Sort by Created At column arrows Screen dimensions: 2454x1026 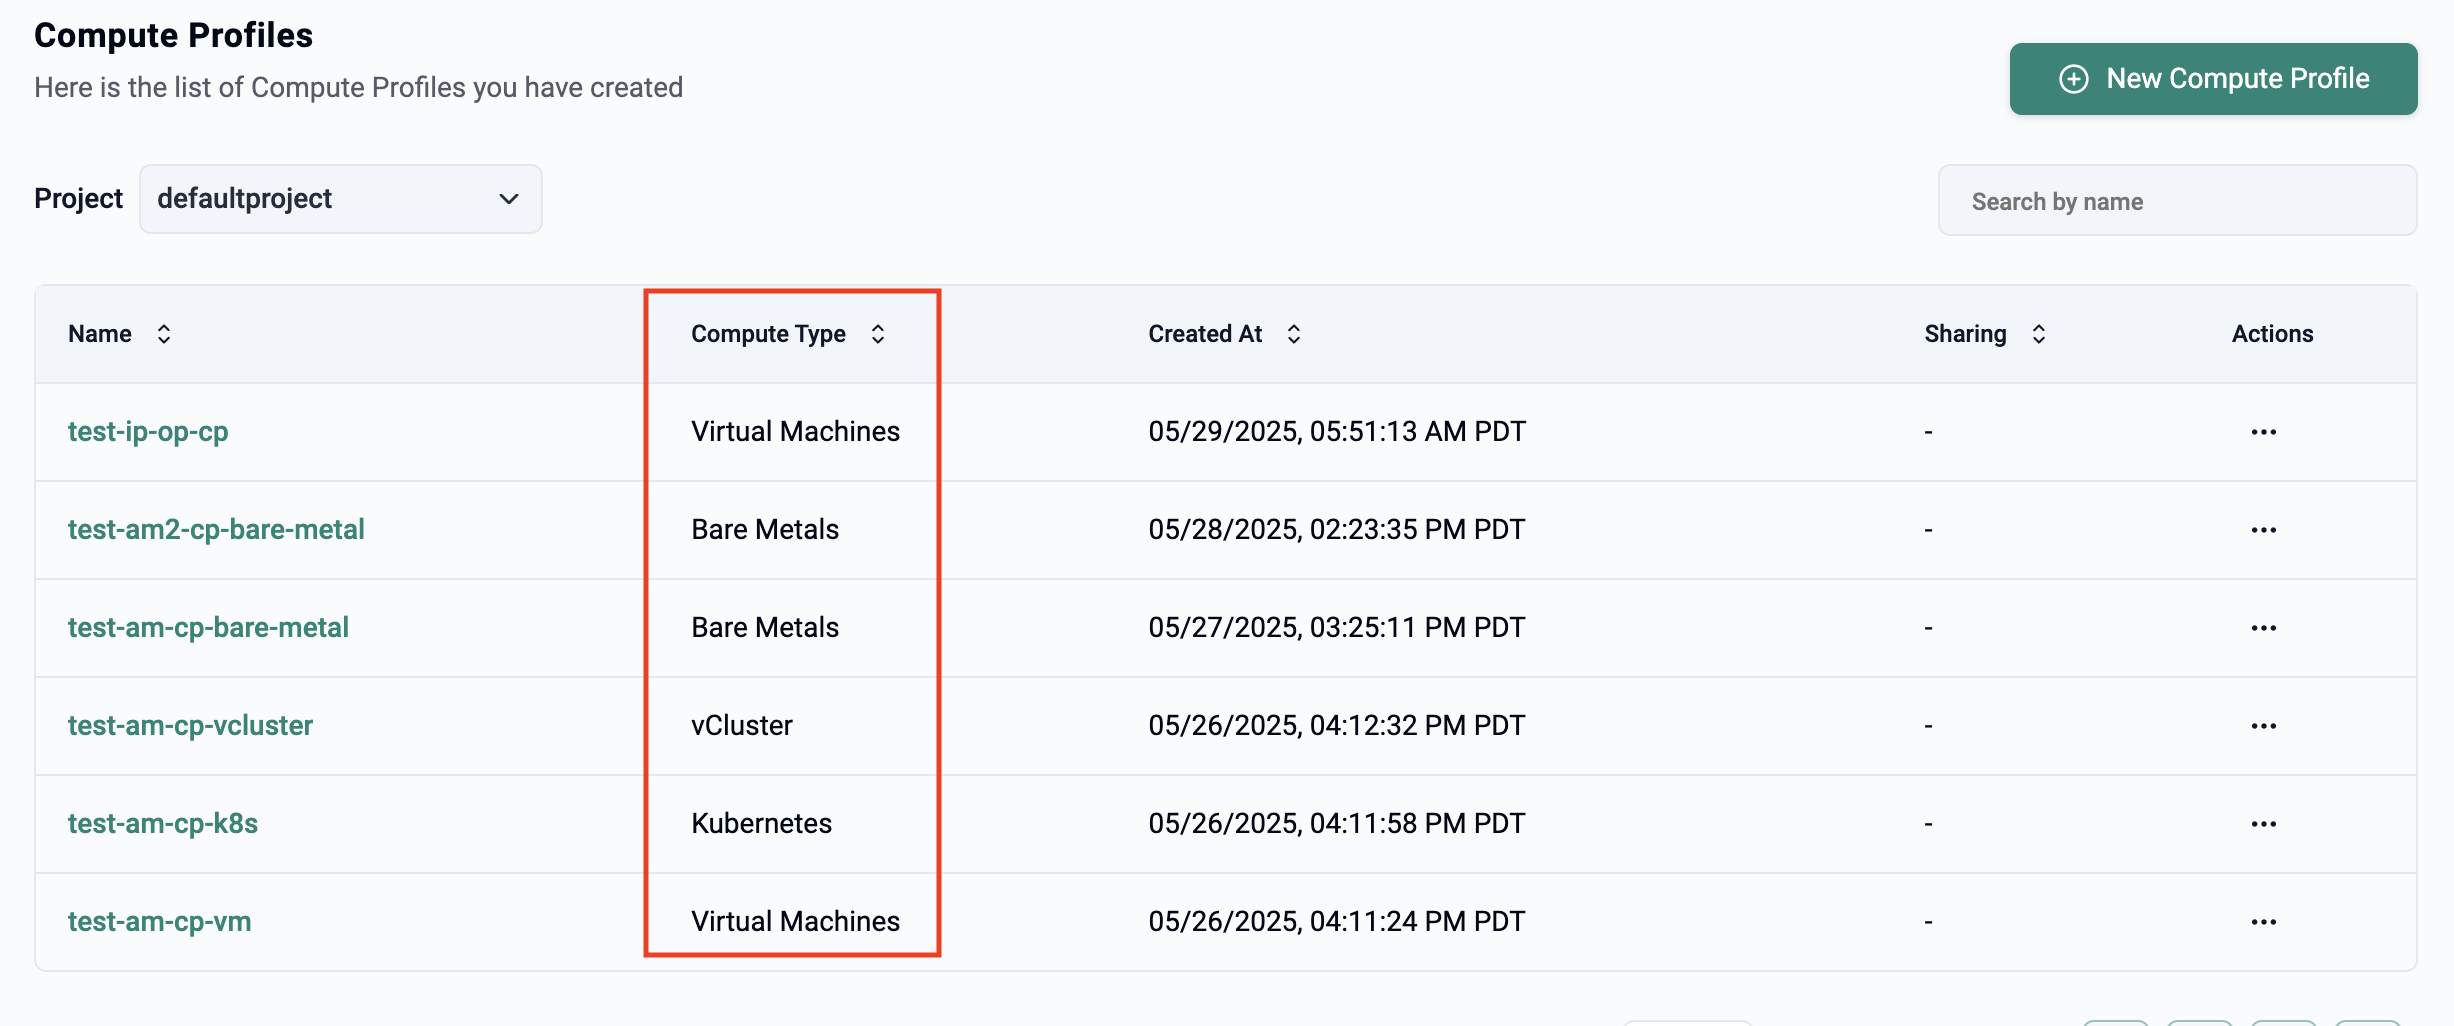pos(1294,334)
